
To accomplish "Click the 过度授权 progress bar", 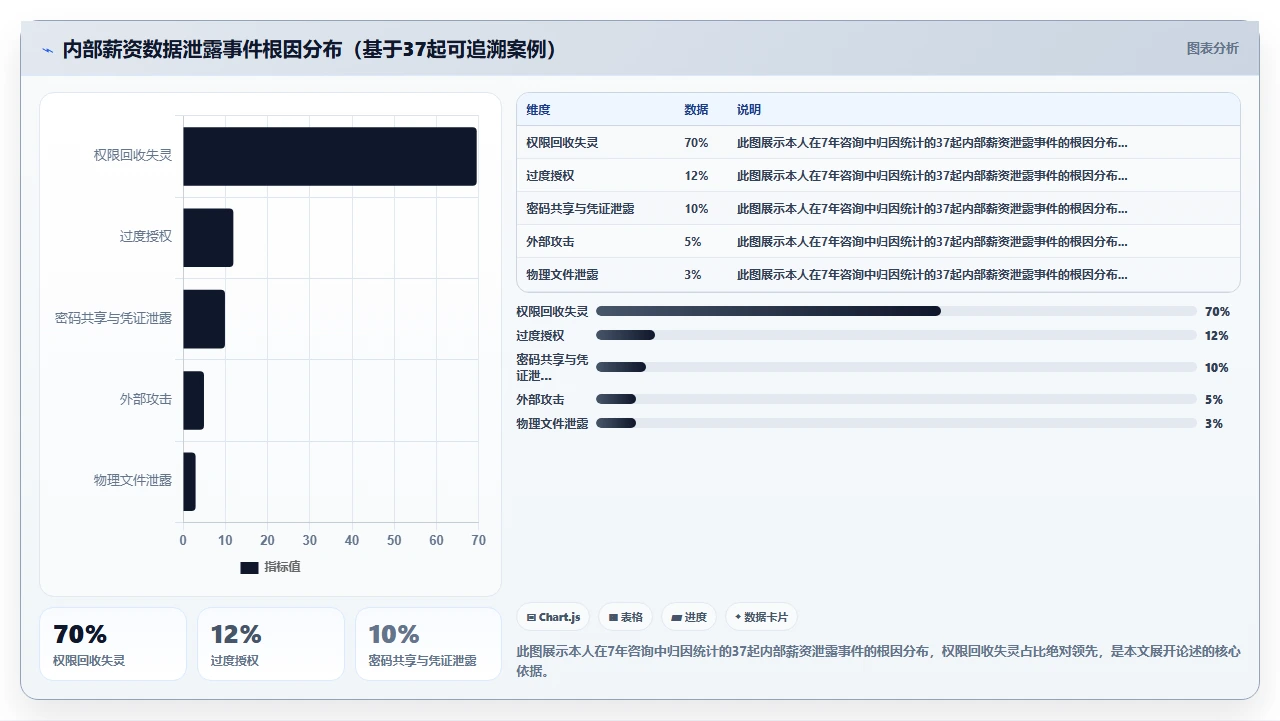I will pyautogui.click(x=896, y=335).
